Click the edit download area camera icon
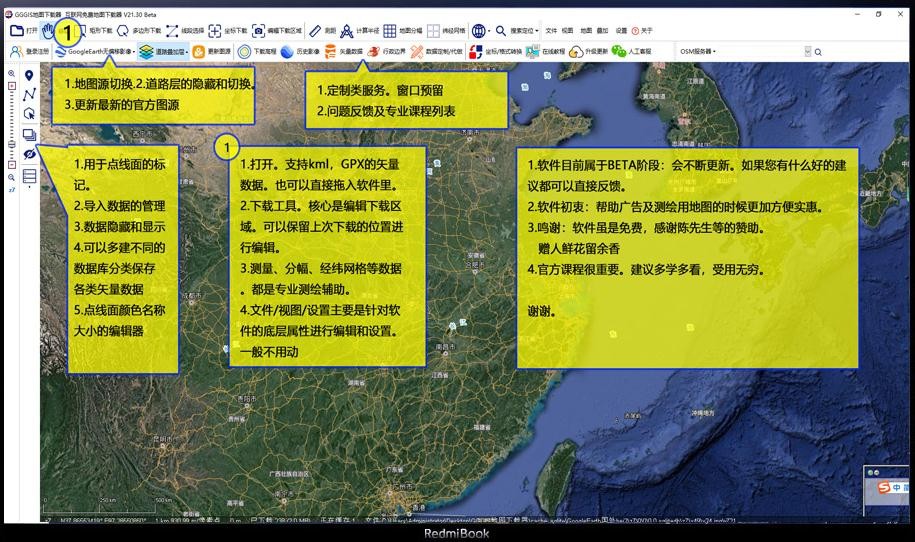Screen dimensions: 915x542 tap(259, 31)
